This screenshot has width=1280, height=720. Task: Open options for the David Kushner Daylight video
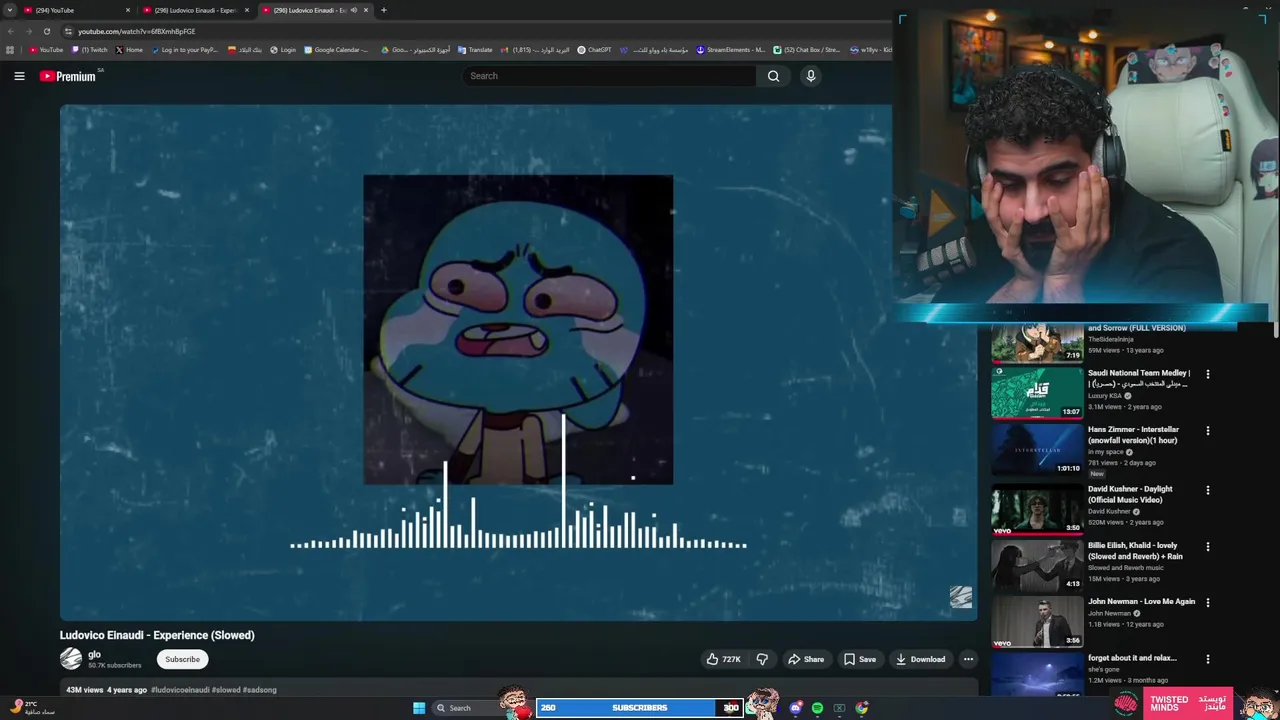pyautogui.click(x=1207, y=491)
